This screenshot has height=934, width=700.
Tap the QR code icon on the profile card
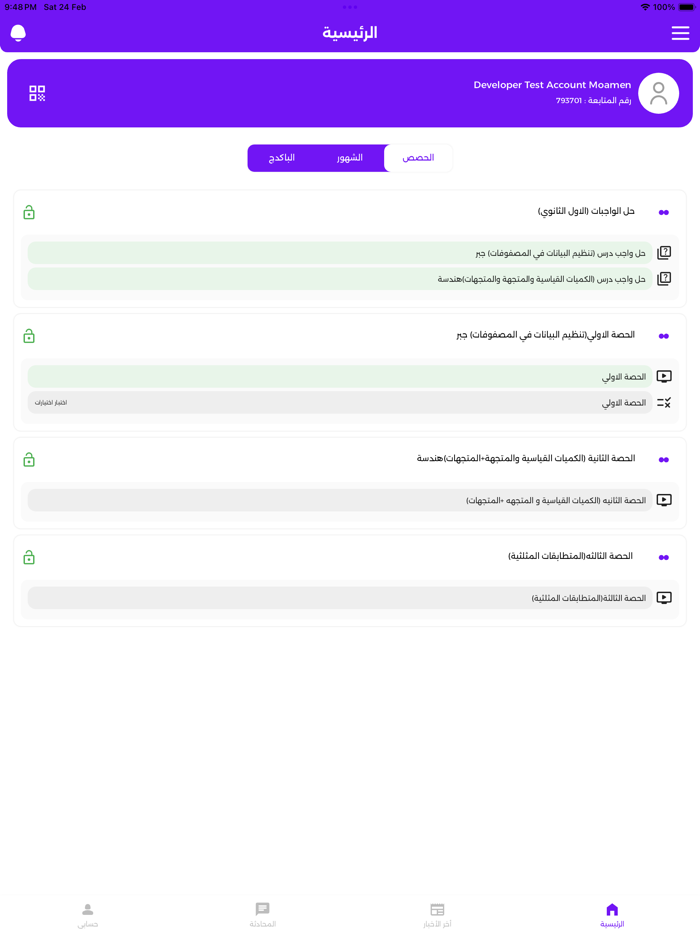[37, 93]
